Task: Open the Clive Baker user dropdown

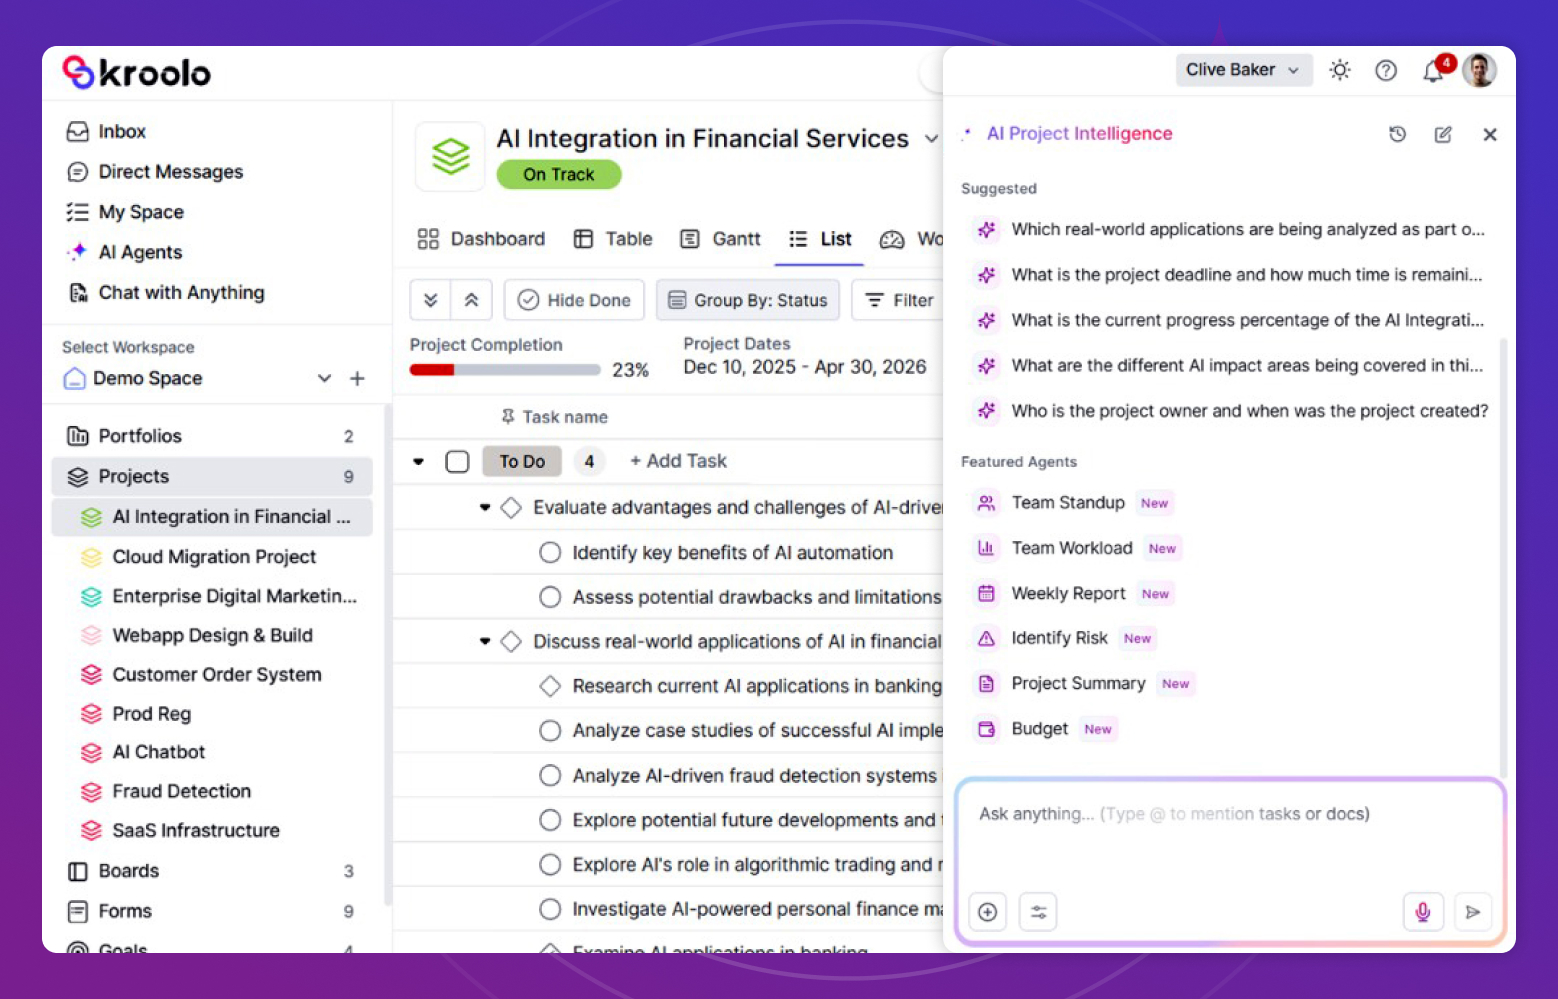Action: [1242, 70]
